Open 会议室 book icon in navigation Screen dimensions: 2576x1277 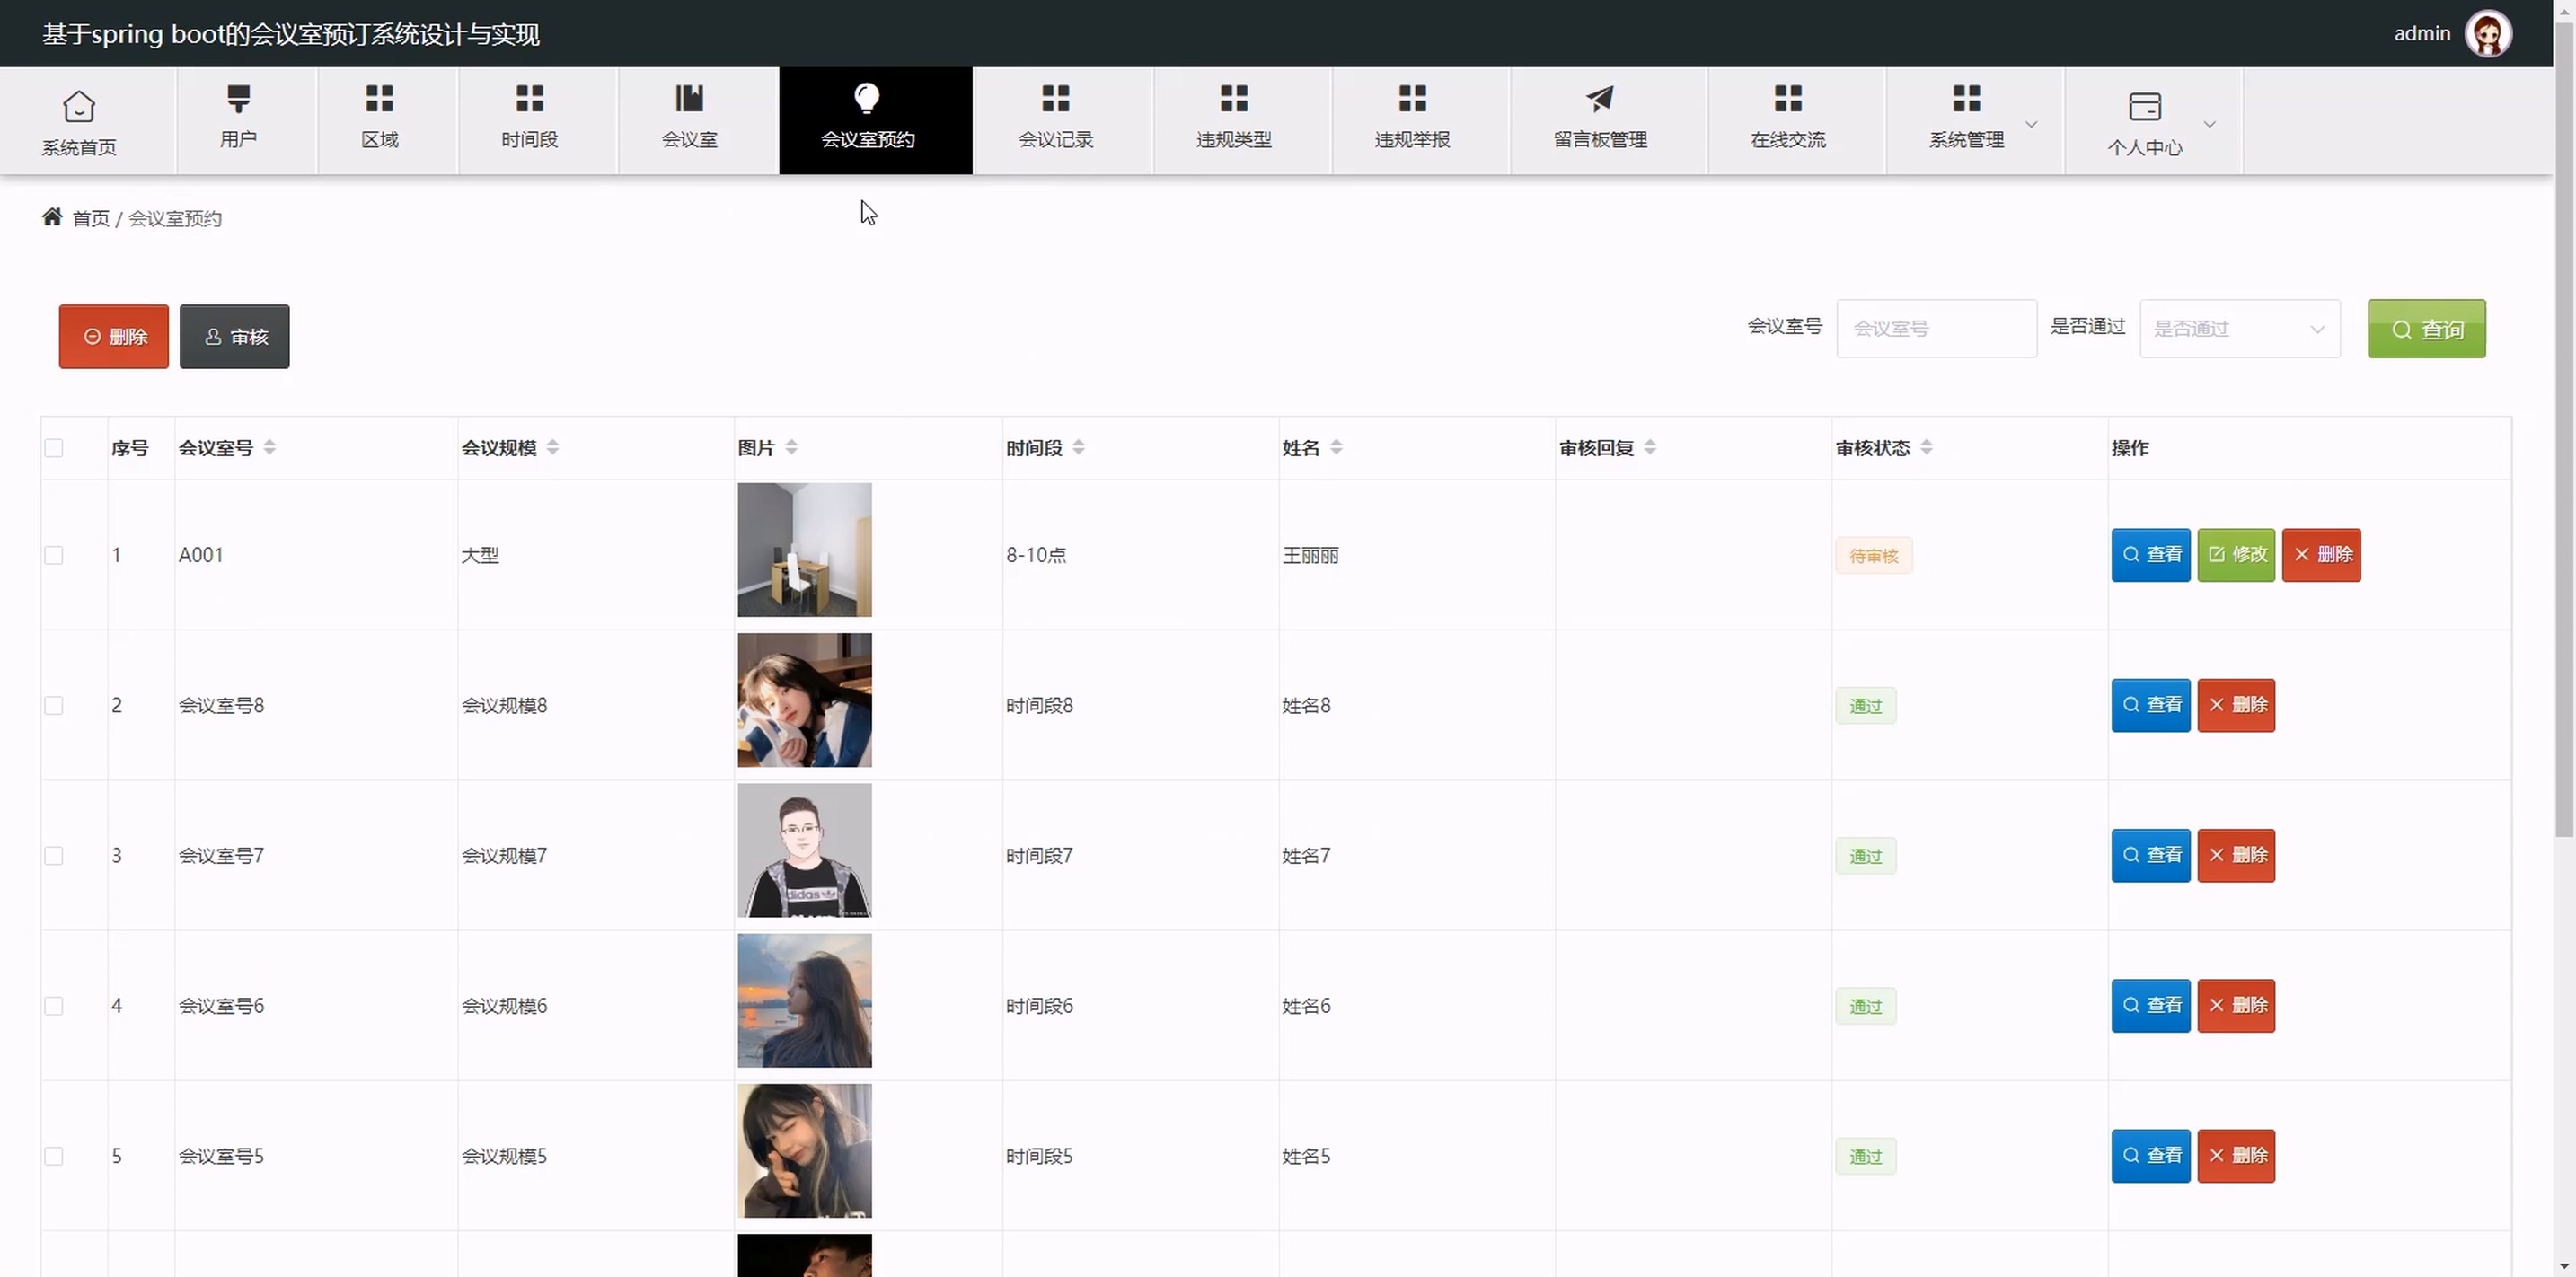click(x=689, y=98)
